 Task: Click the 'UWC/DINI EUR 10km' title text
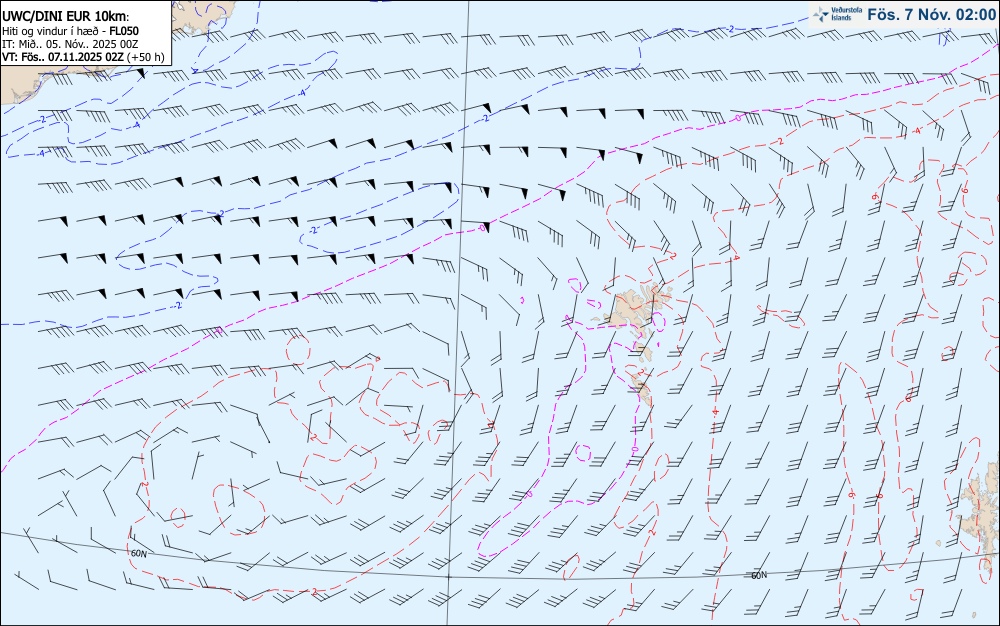click(64, 16)
